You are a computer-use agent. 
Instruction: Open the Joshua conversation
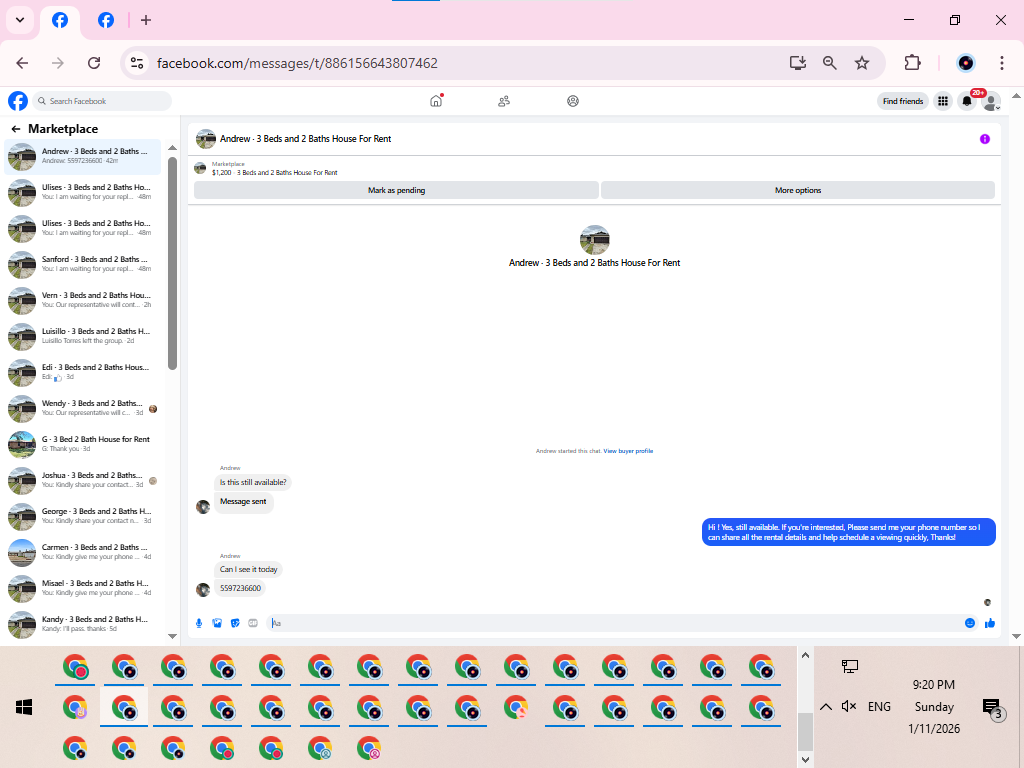[x=83, y=481]
